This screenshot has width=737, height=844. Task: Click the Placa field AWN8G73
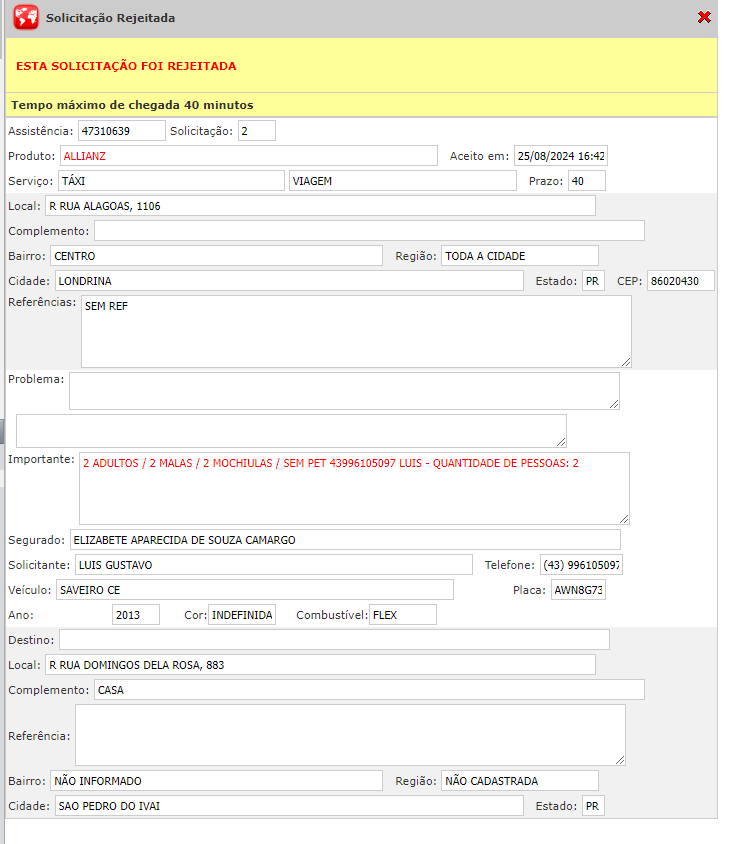578,590
